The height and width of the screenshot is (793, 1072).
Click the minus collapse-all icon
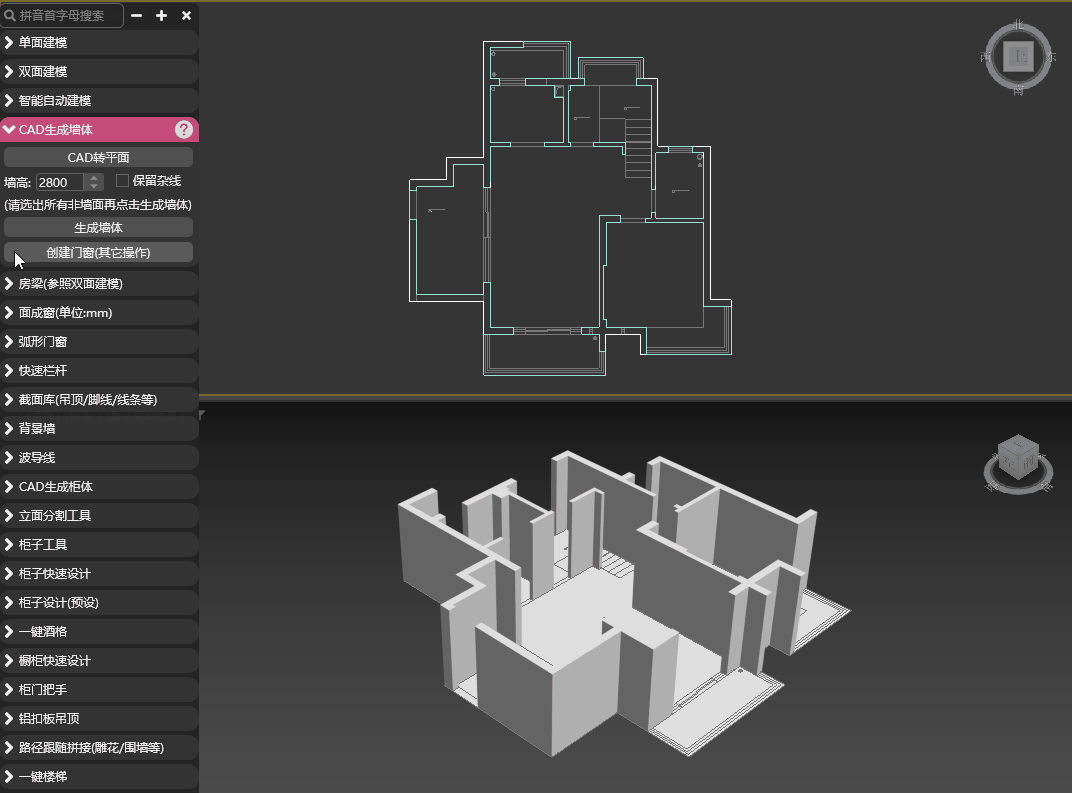click(137, 16)
